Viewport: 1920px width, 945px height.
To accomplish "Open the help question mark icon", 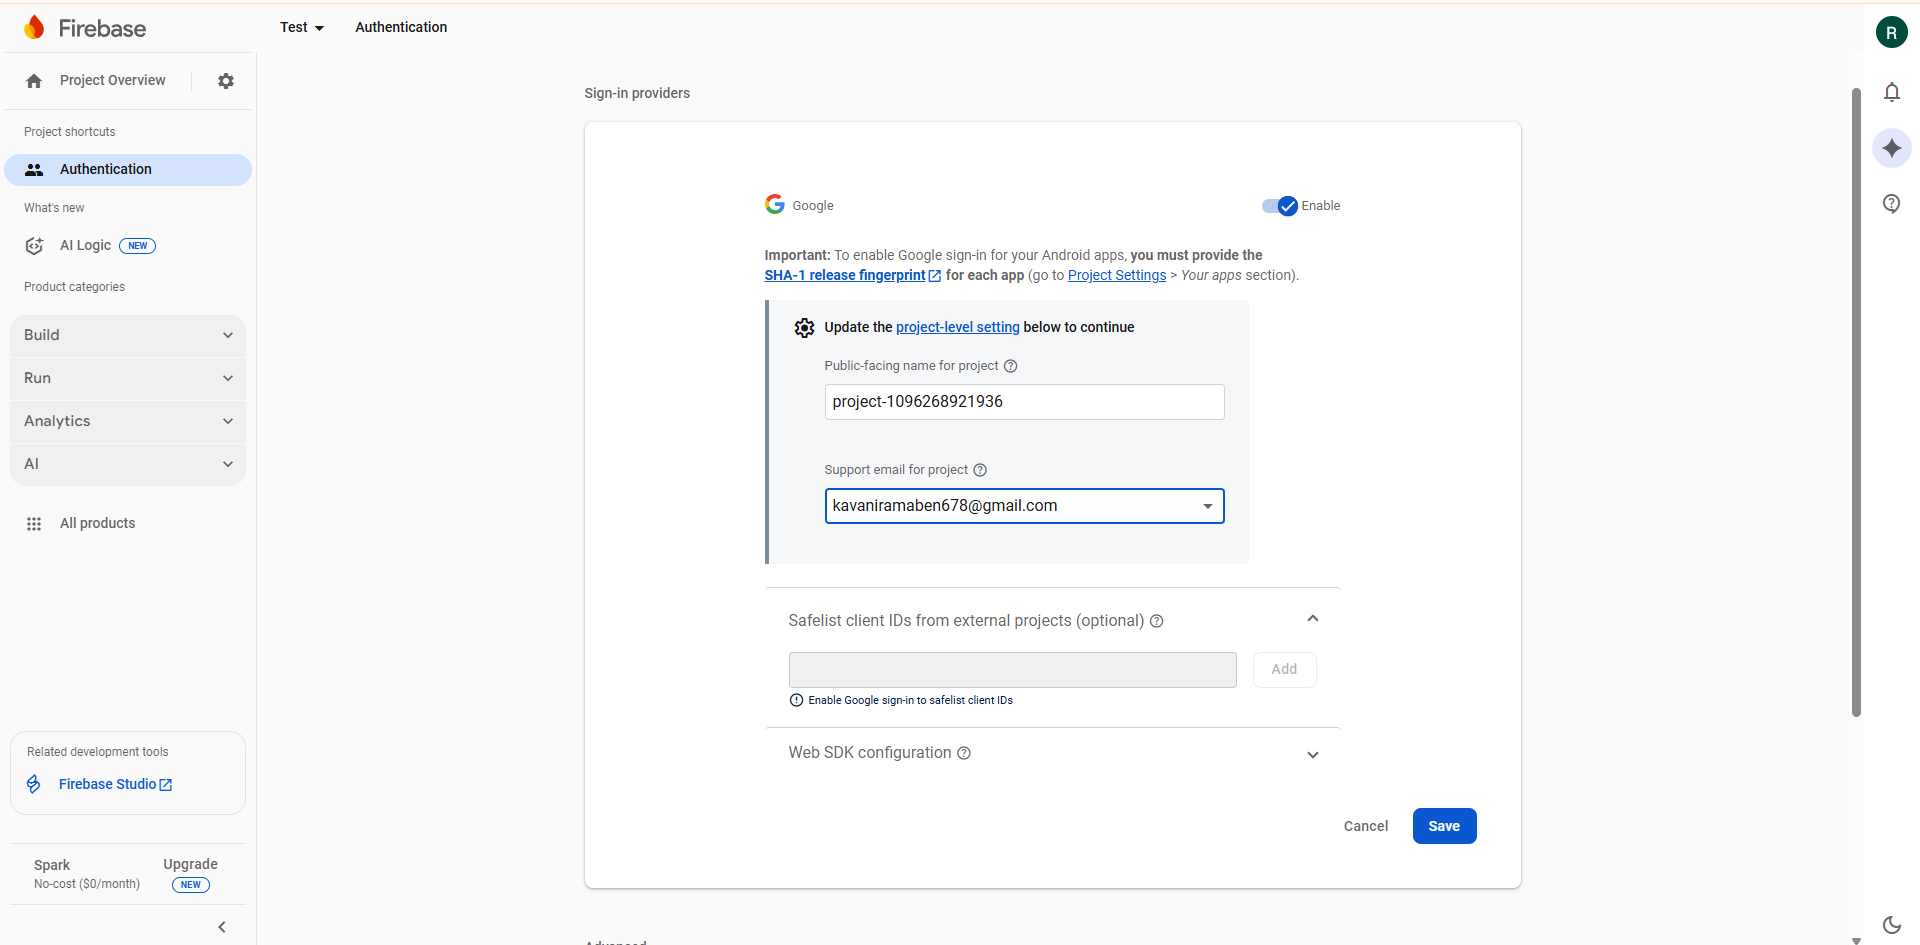I will pos(1892,203).
